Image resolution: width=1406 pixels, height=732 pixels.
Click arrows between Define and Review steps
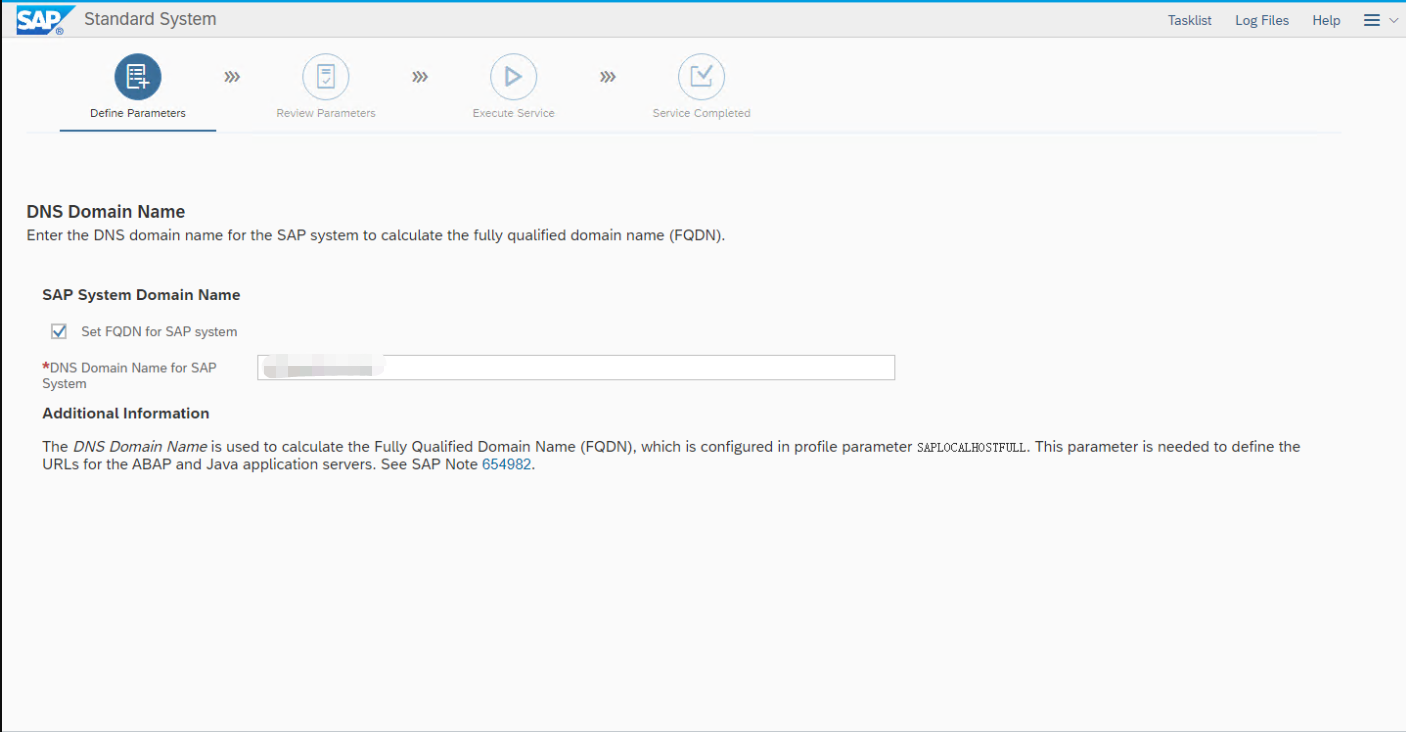click(232, 77)
